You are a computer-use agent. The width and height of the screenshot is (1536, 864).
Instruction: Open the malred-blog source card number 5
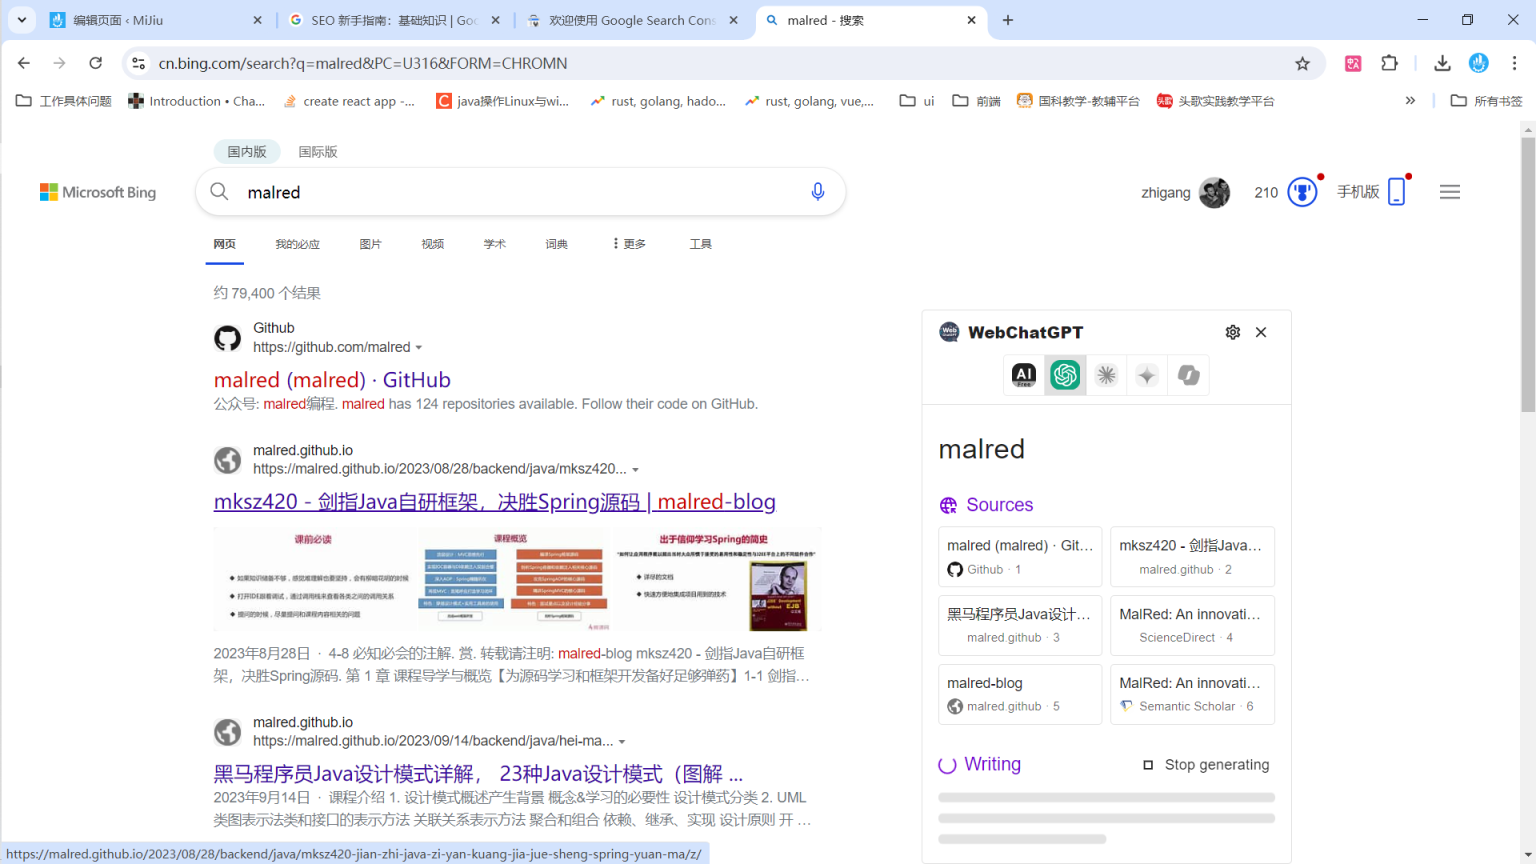(1020, 694)
